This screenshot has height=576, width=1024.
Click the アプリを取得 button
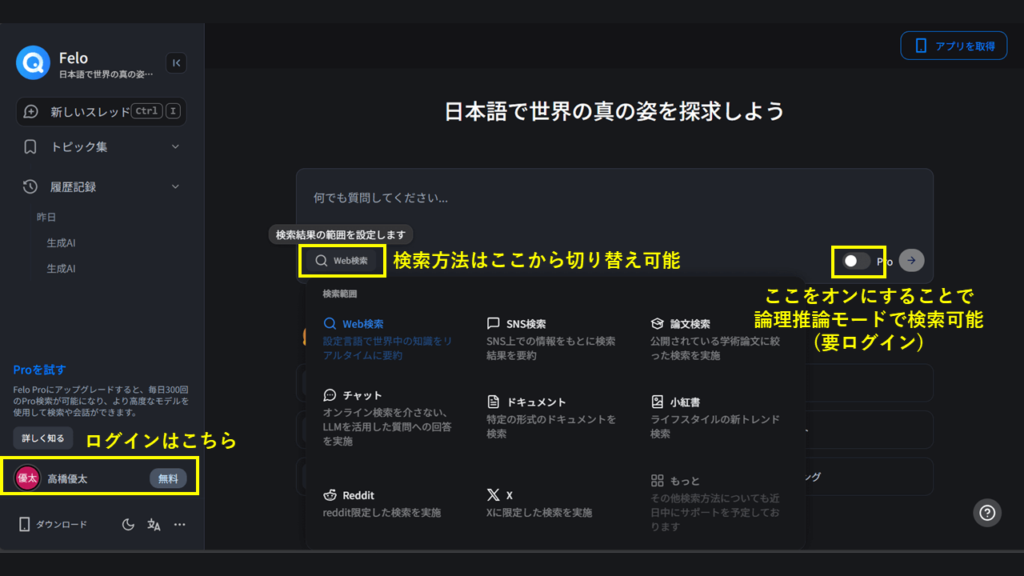pos(954,46)
